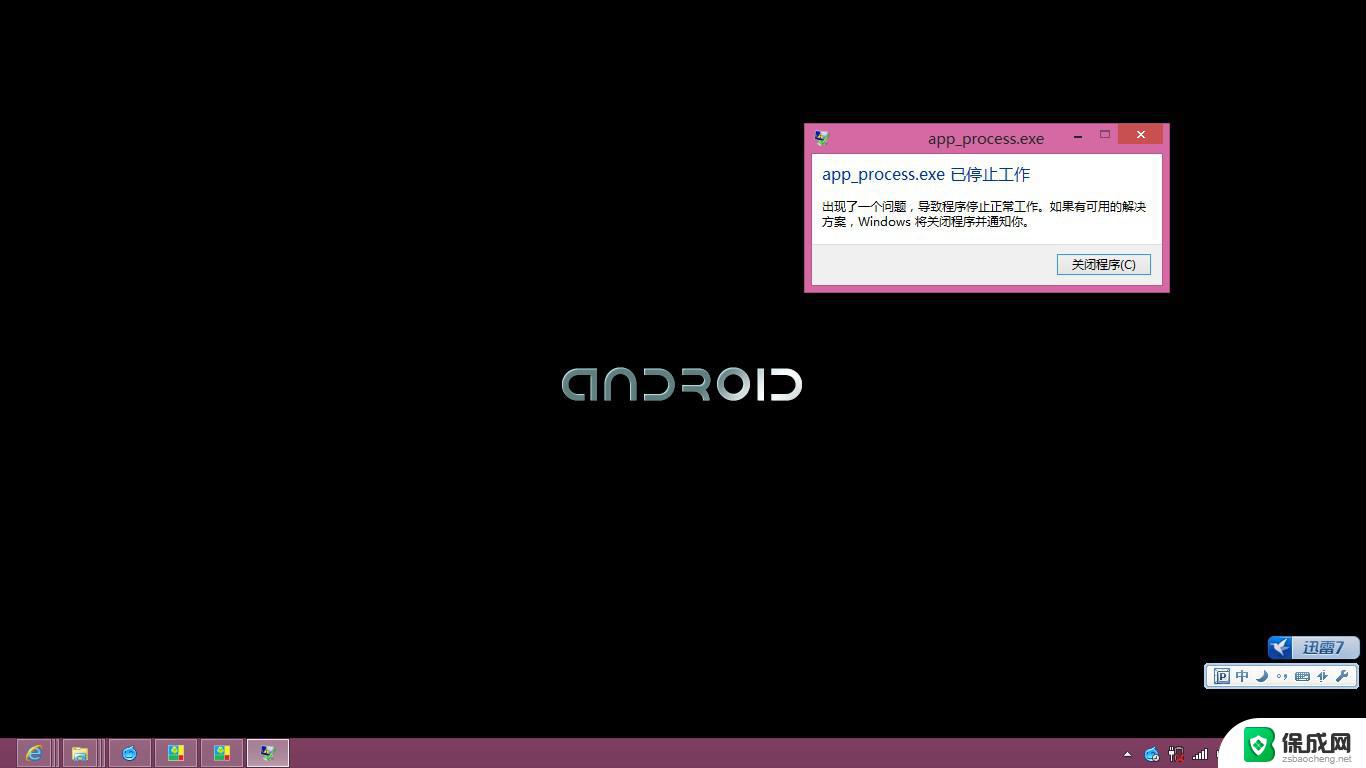
Task: Switch to the app_process.exe taskbar button
Action: click(267, 753)
